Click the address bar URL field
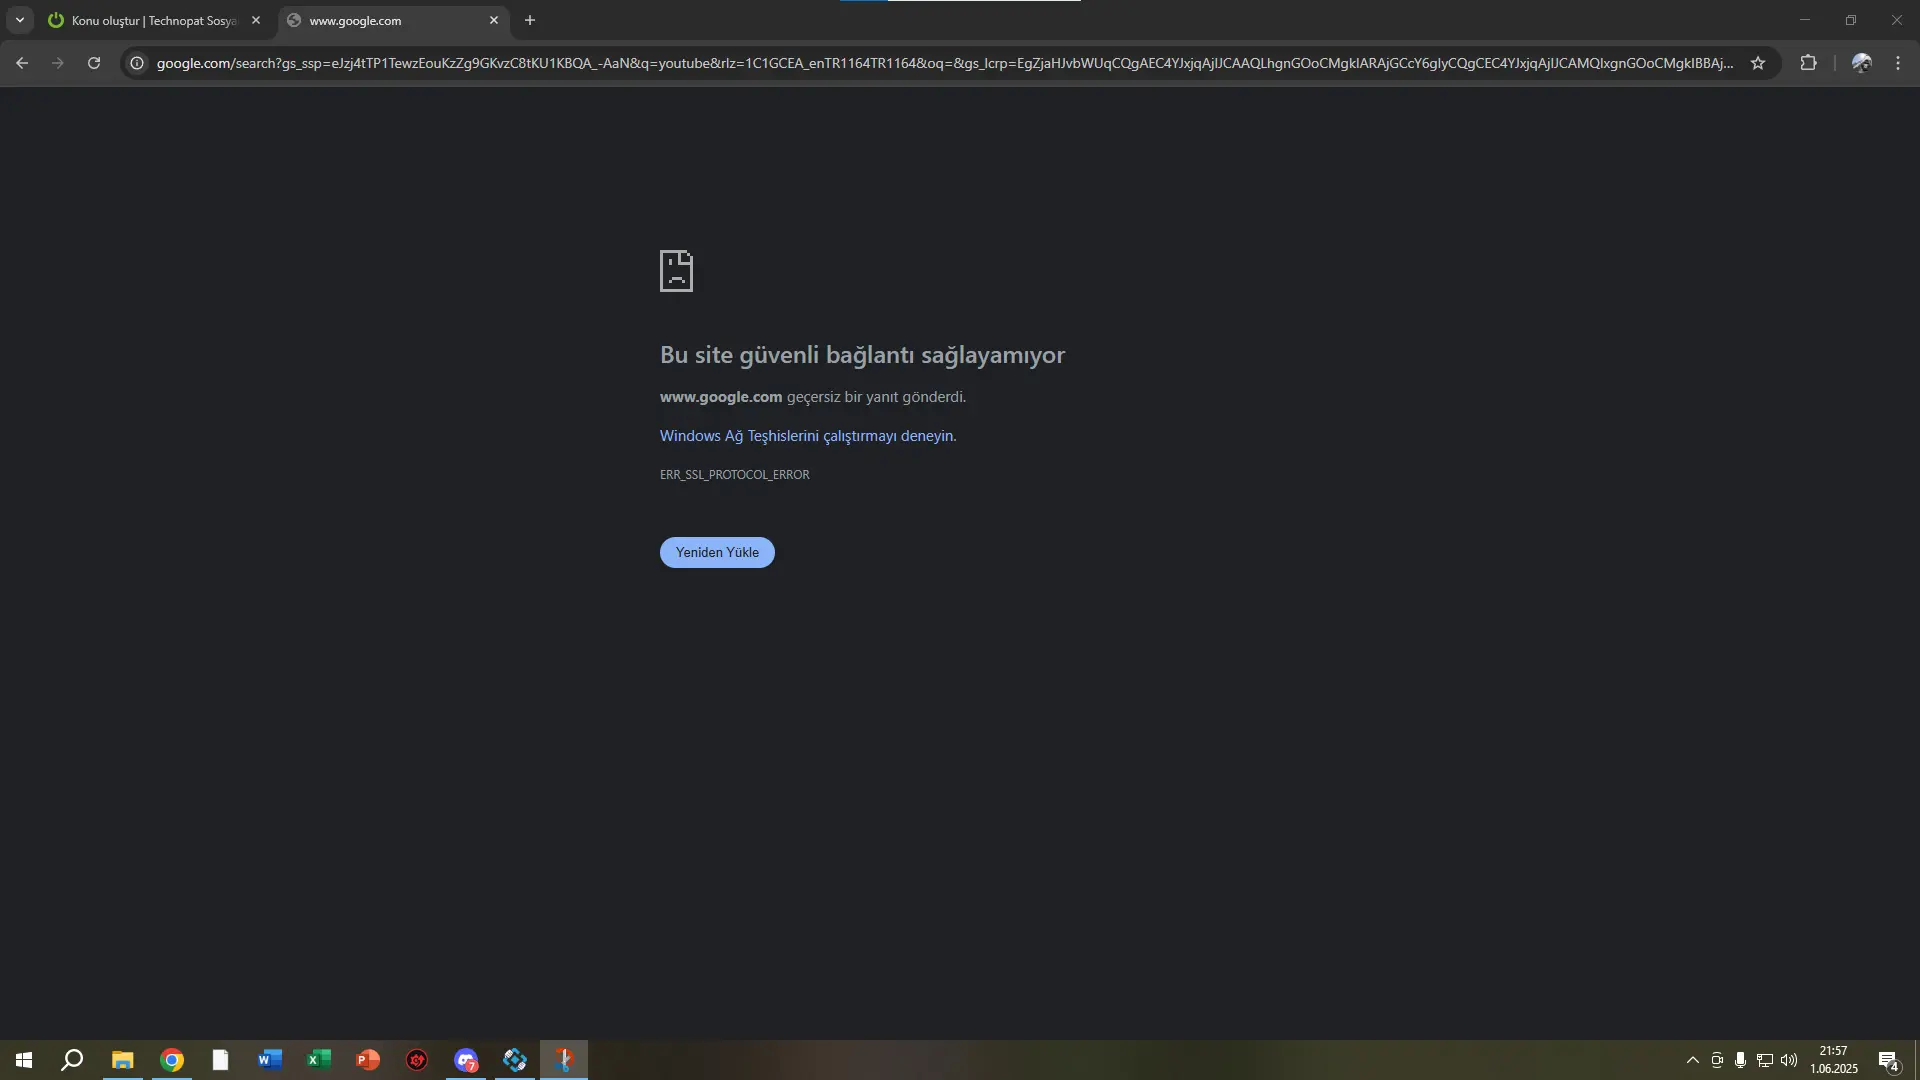 point(945,63)
